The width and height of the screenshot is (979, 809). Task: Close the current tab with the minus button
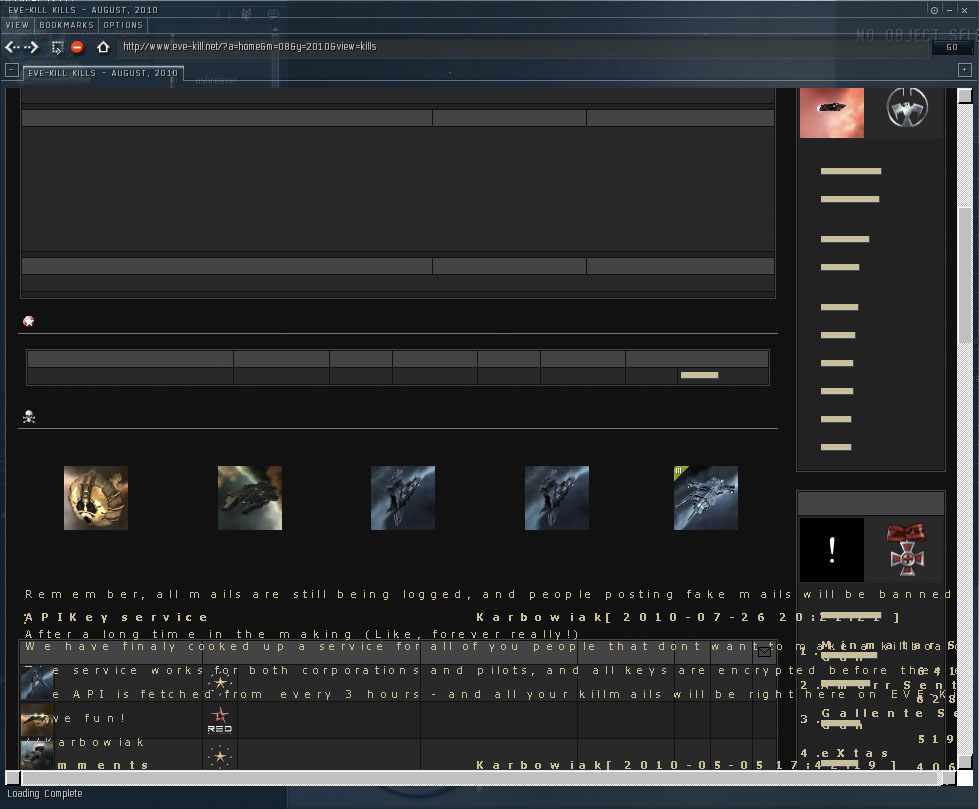11,70
